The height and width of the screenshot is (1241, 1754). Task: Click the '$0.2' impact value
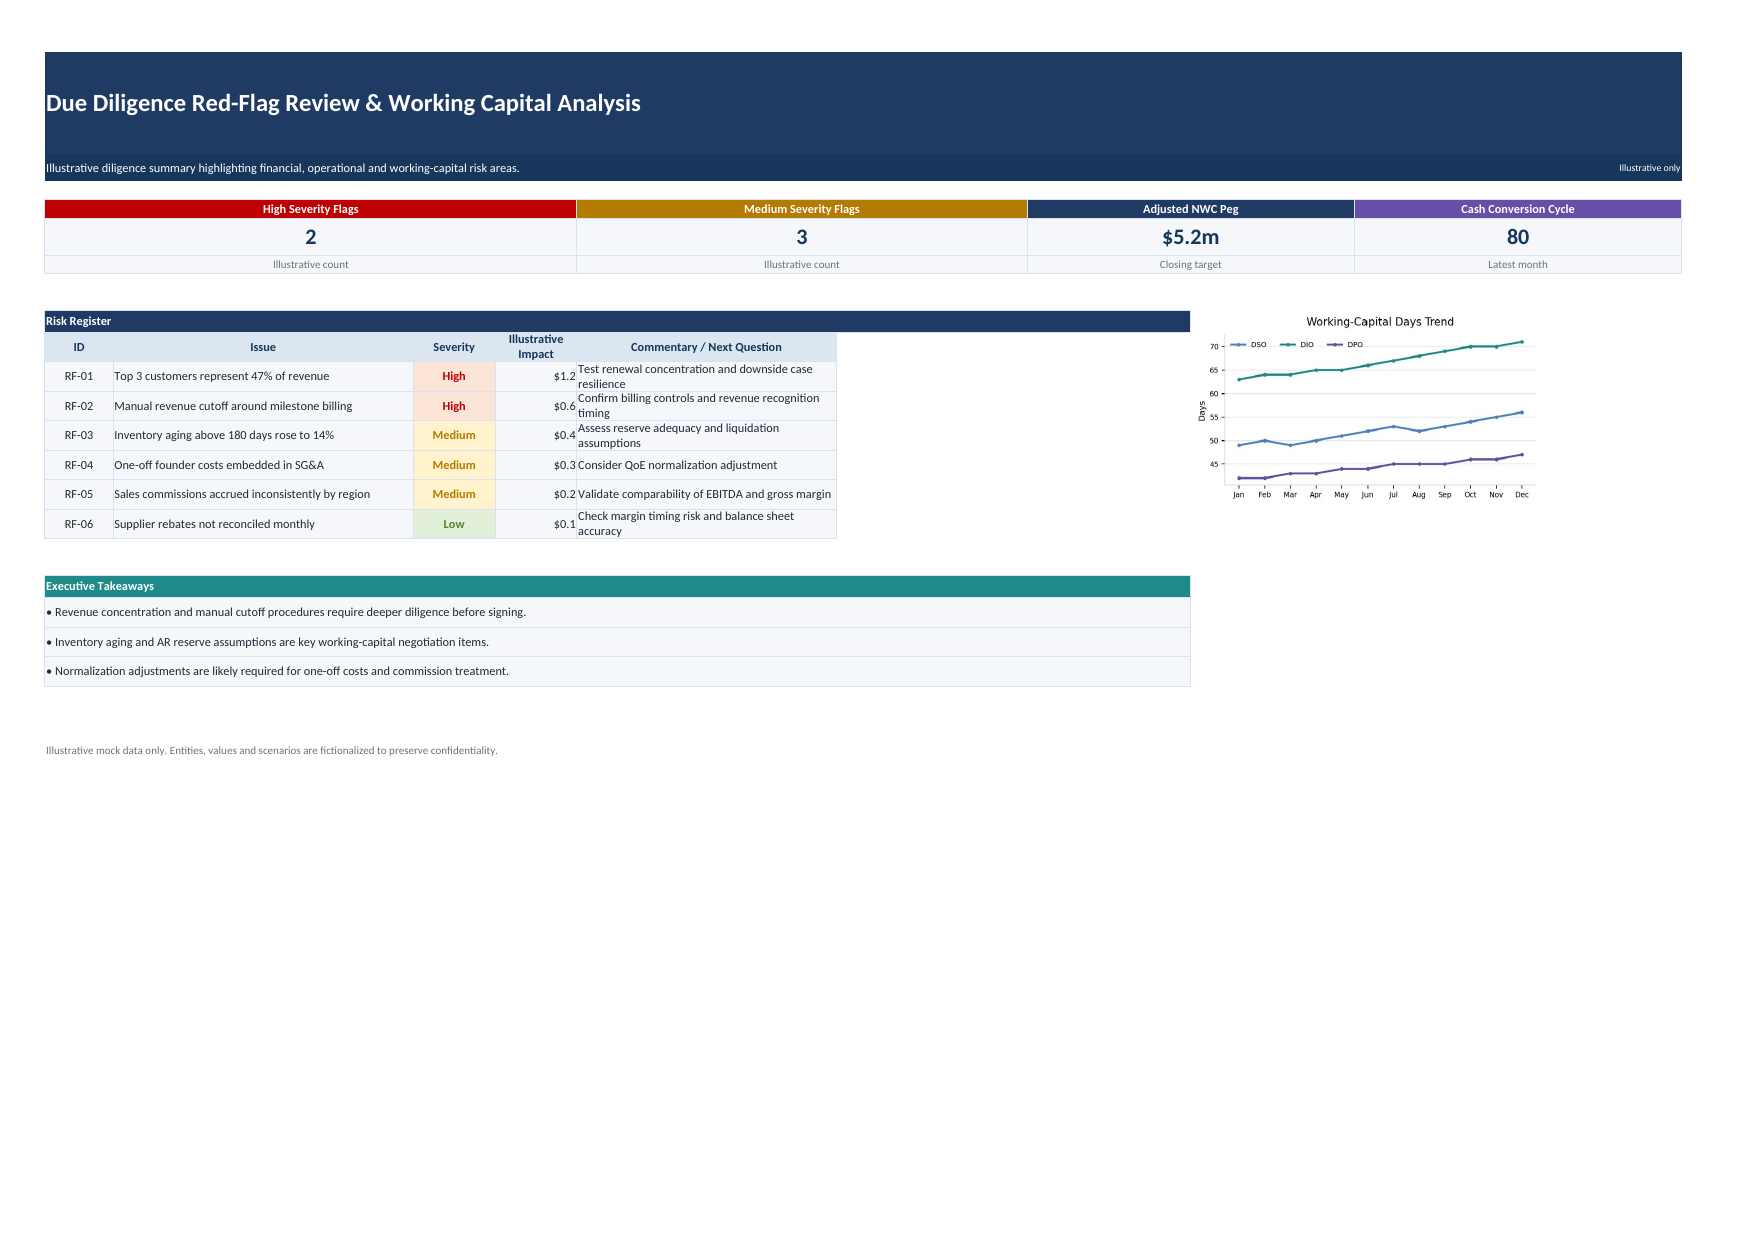coord(564,494)
